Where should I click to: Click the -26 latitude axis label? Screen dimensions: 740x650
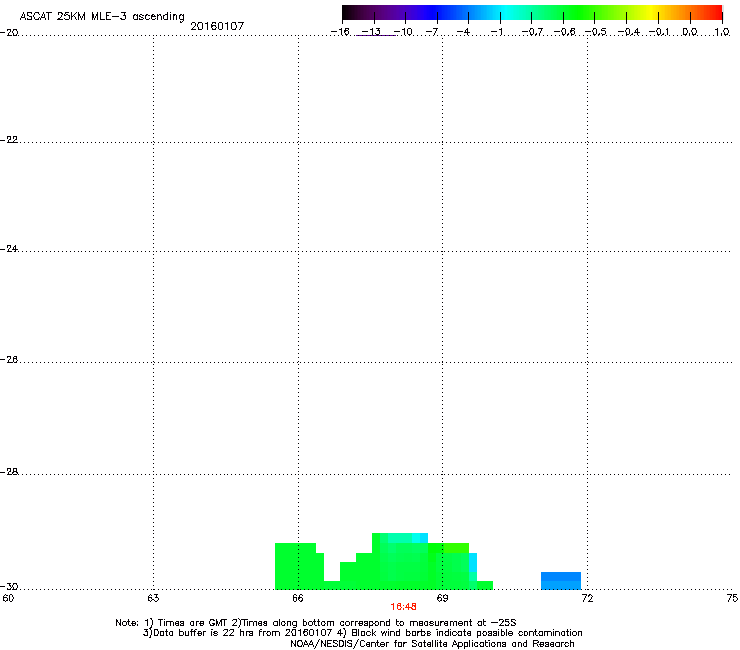pos(9,359)
